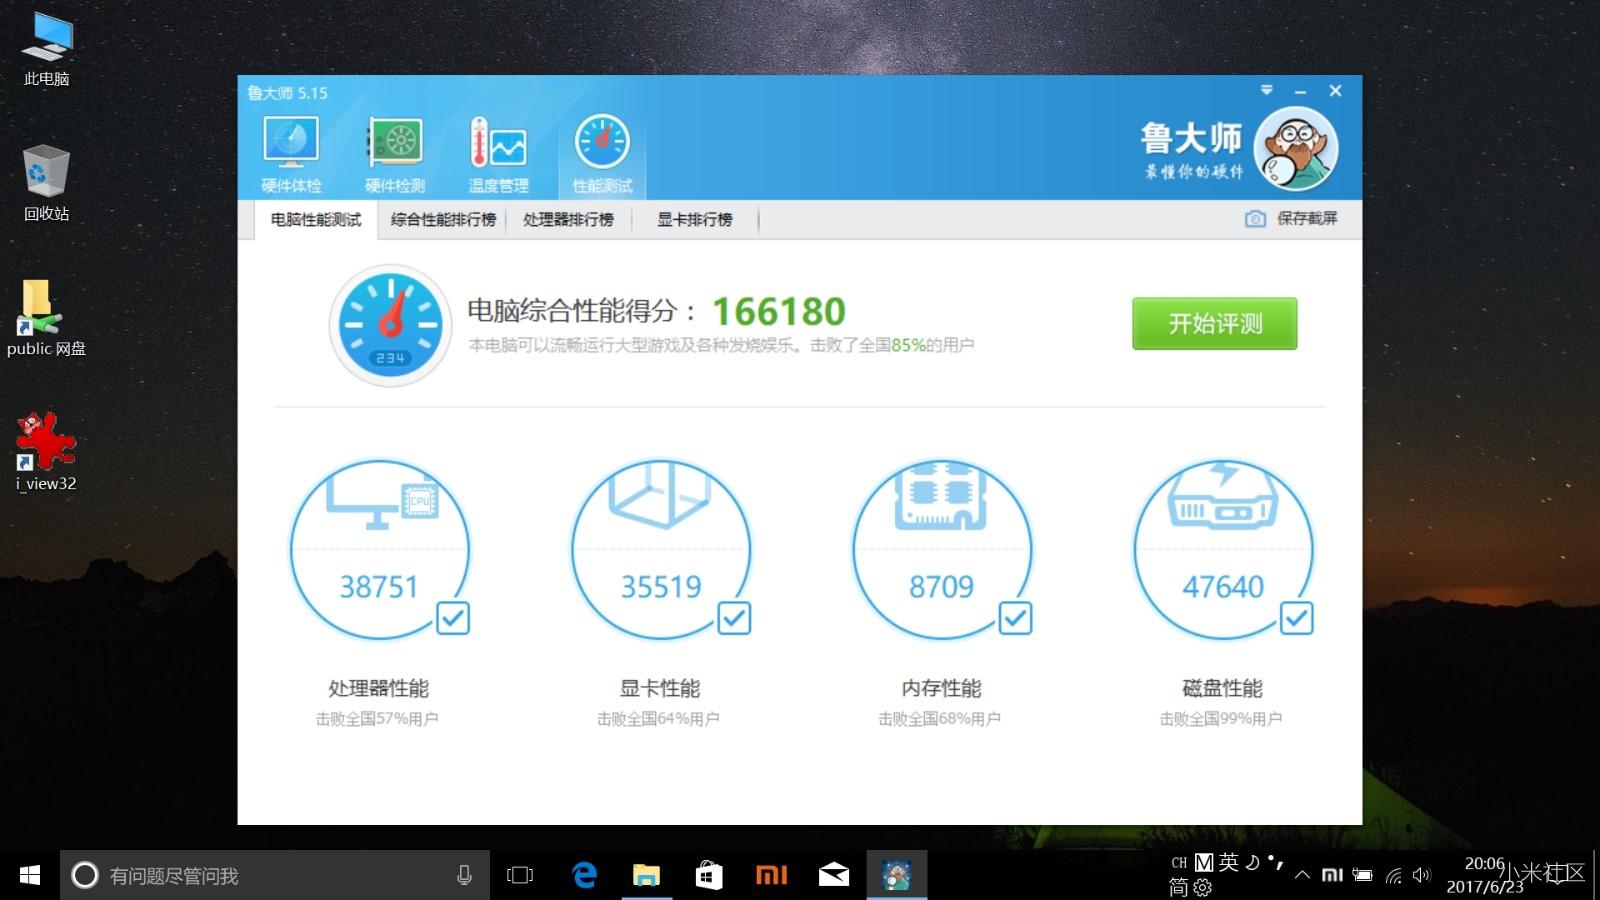Viewport: 1600px width, 900px height.
Task: Uncheck the 显卡性能 test checkbox
Action: [735, 618]
